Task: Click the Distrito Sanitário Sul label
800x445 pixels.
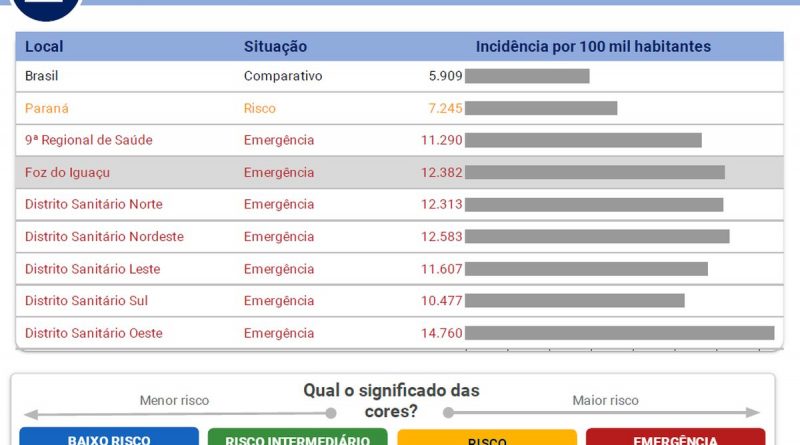Action: point(87,301)
